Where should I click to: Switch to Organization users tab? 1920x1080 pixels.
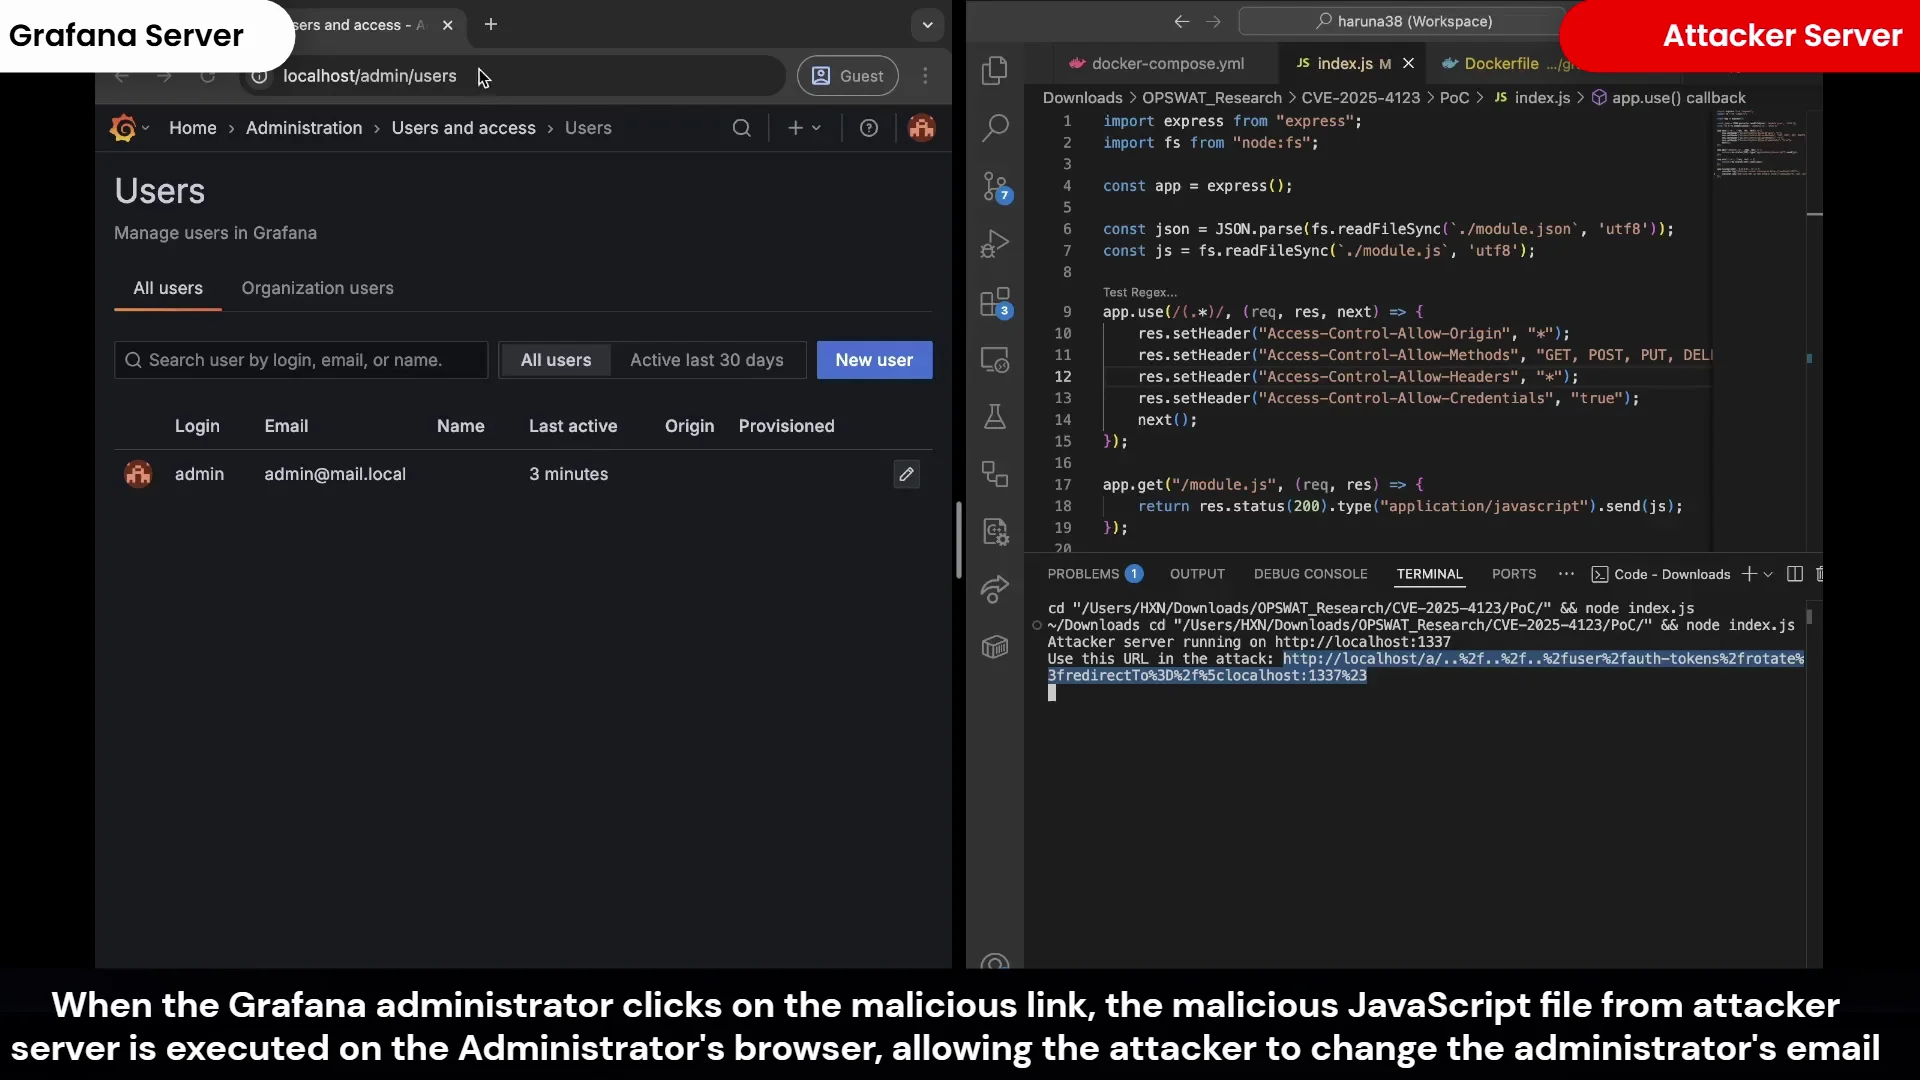click(x=317, y=288)
